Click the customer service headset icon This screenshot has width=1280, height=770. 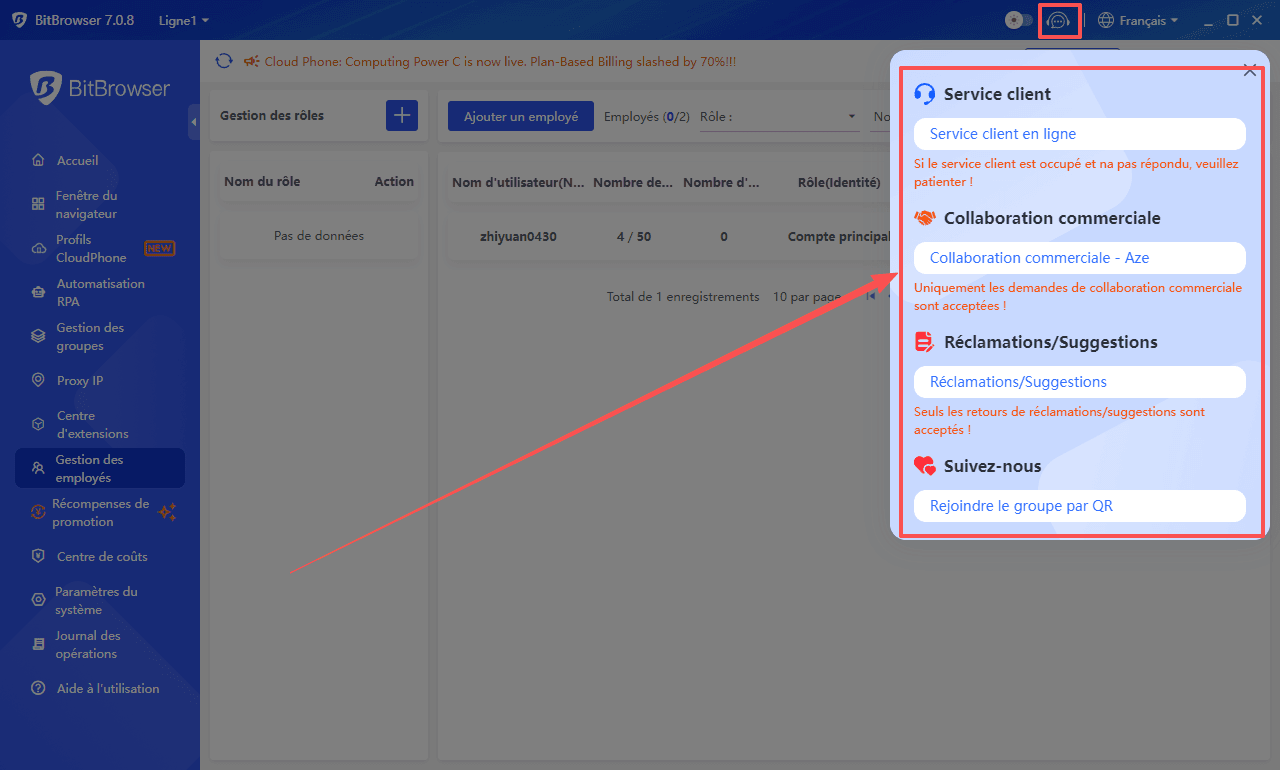click(1058, 20)
